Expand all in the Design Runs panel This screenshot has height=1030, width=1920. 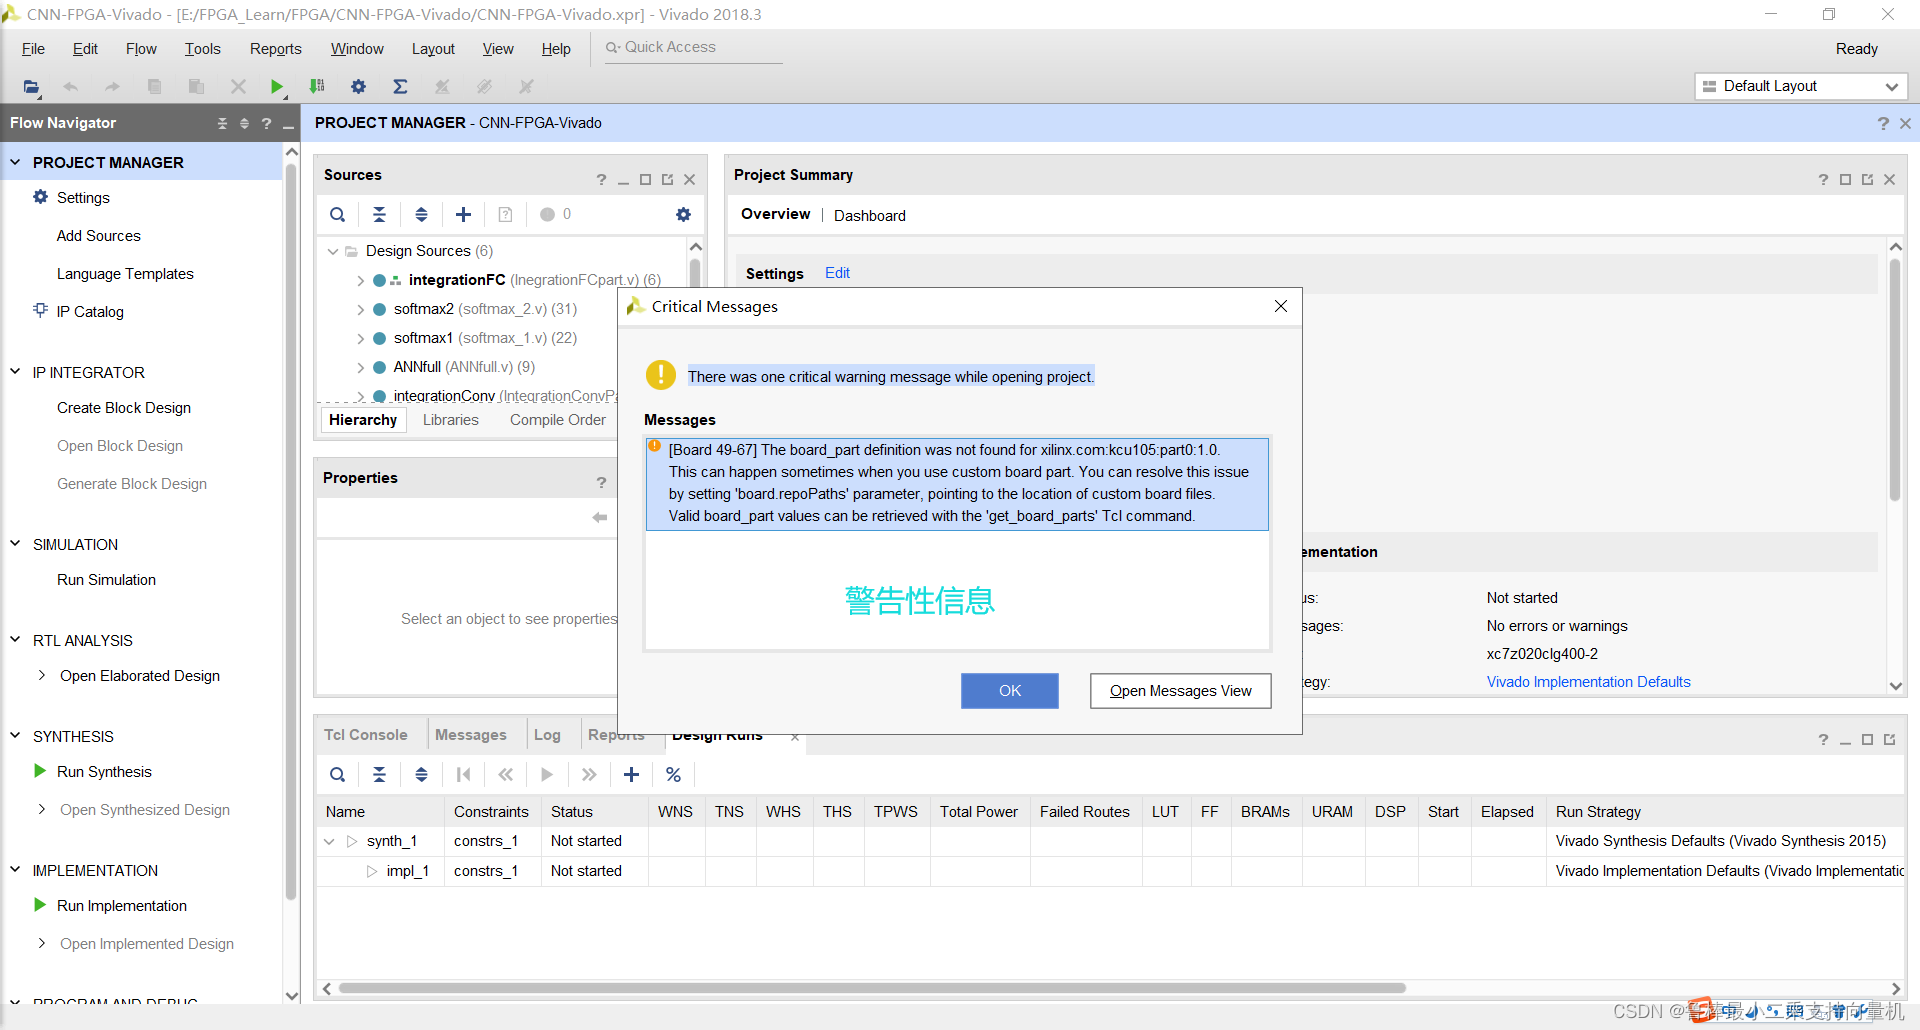tap(421, 774)
